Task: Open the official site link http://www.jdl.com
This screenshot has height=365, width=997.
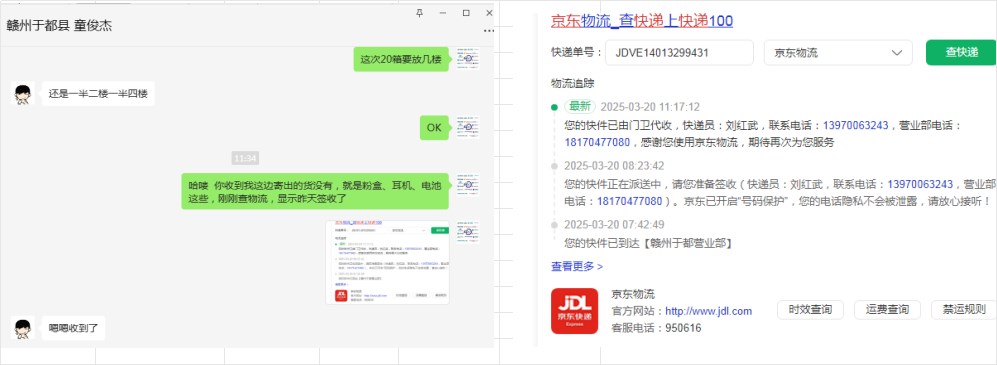Action: [x=708, y=311]
